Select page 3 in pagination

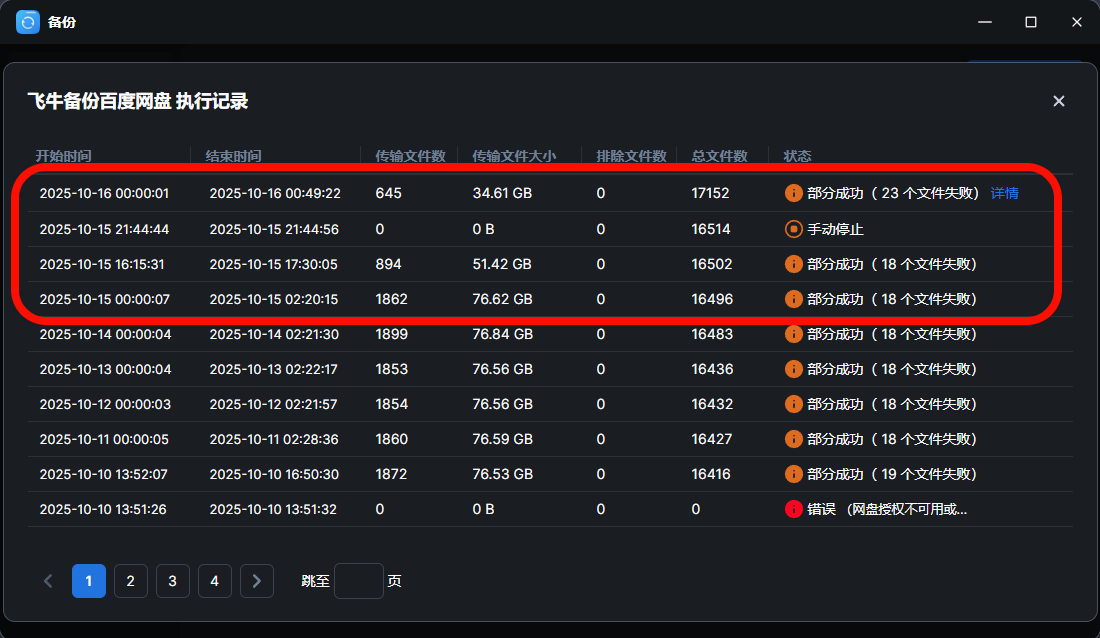[173, 581]
